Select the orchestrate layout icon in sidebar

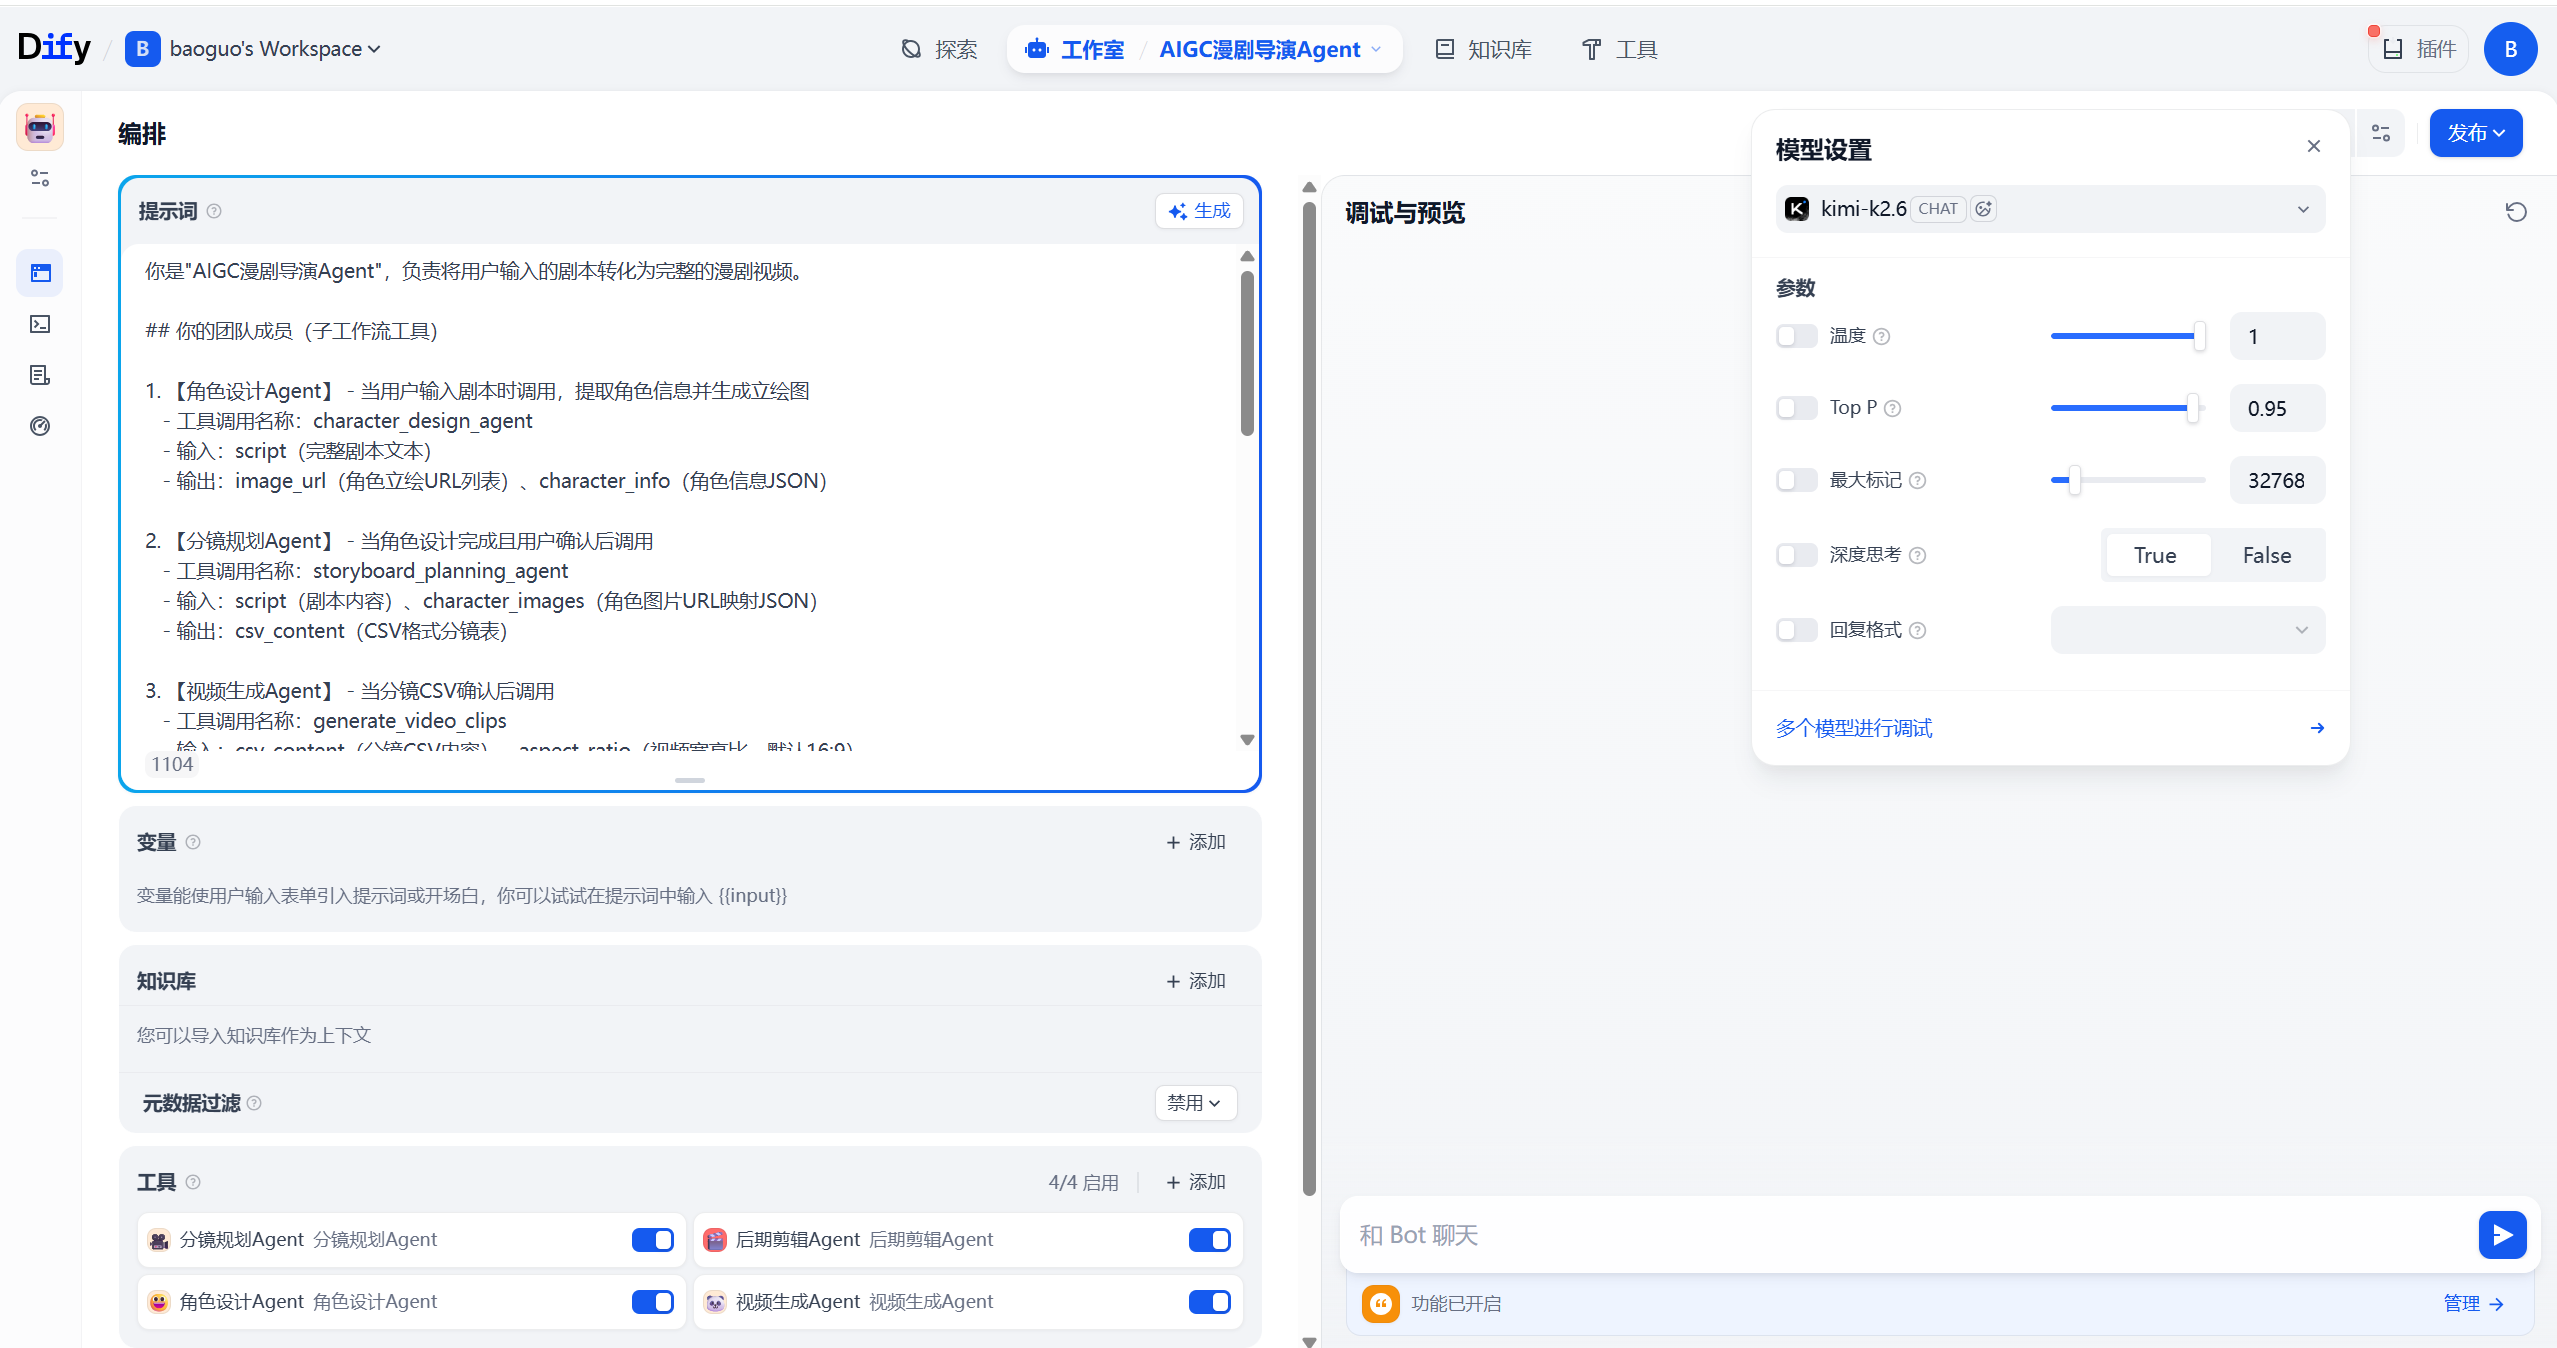[40, 273]
